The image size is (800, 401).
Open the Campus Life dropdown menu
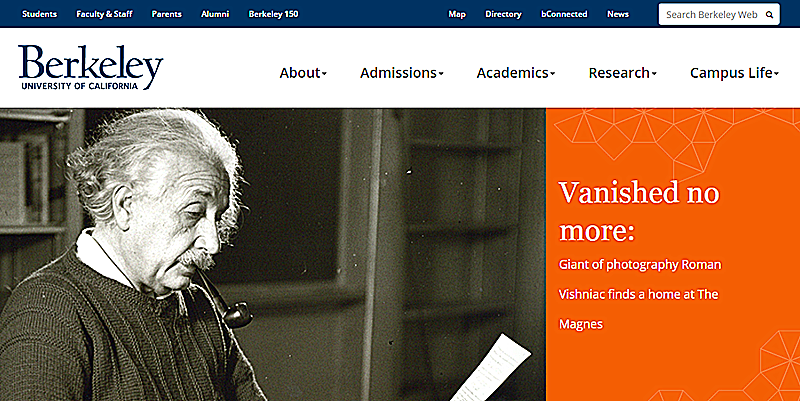point(734,73)
